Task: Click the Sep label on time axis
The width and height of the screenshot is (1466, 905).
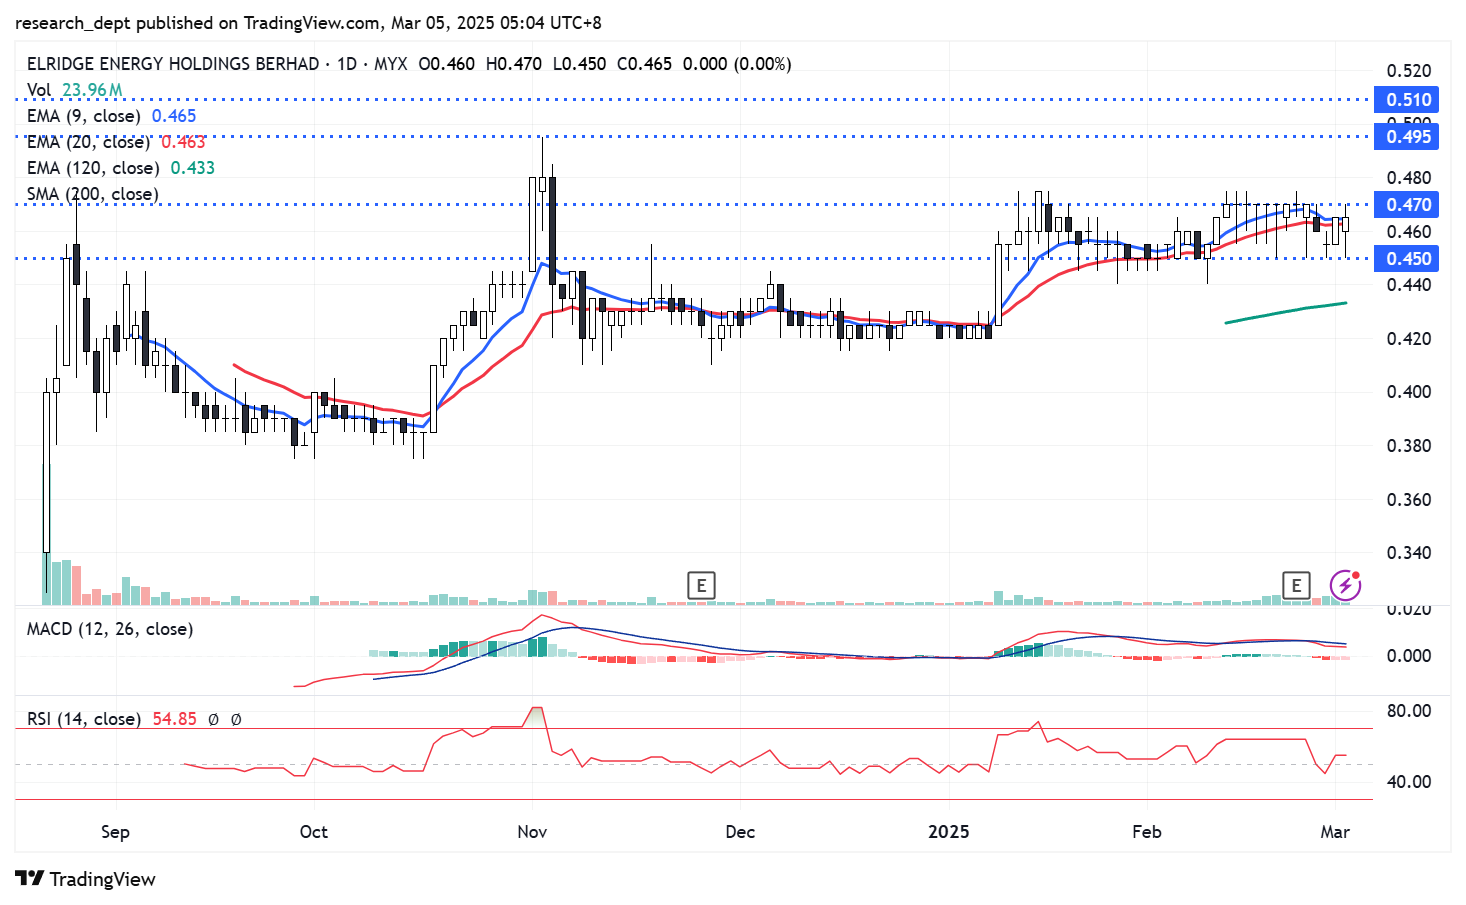Action: [x=115, y=832]
